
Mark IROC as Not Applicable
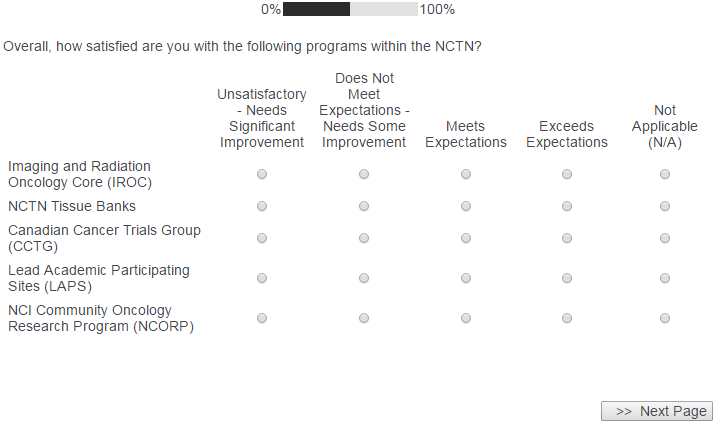click(x=664, y=174)
